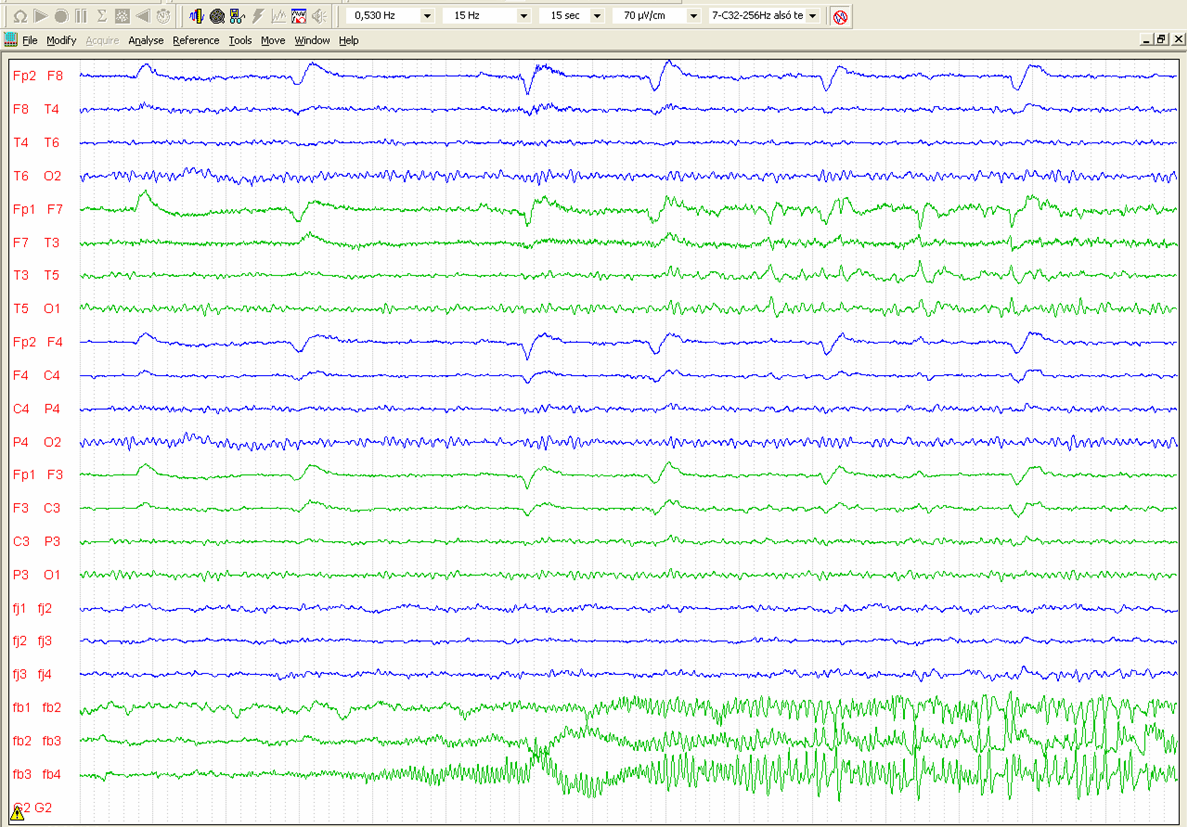The image size is (1187, 827).
Task: Click the Sigma summation toolbar icon
Action: pos(101,16)
